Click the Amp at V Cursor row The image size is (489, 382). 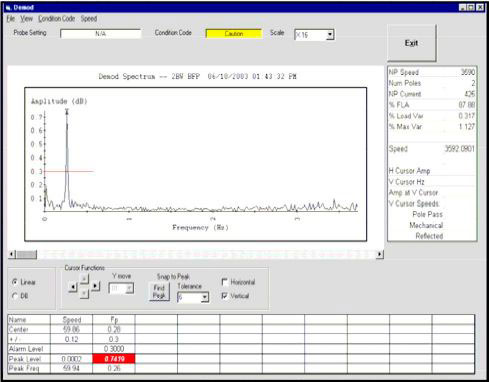tap(432, 192)
